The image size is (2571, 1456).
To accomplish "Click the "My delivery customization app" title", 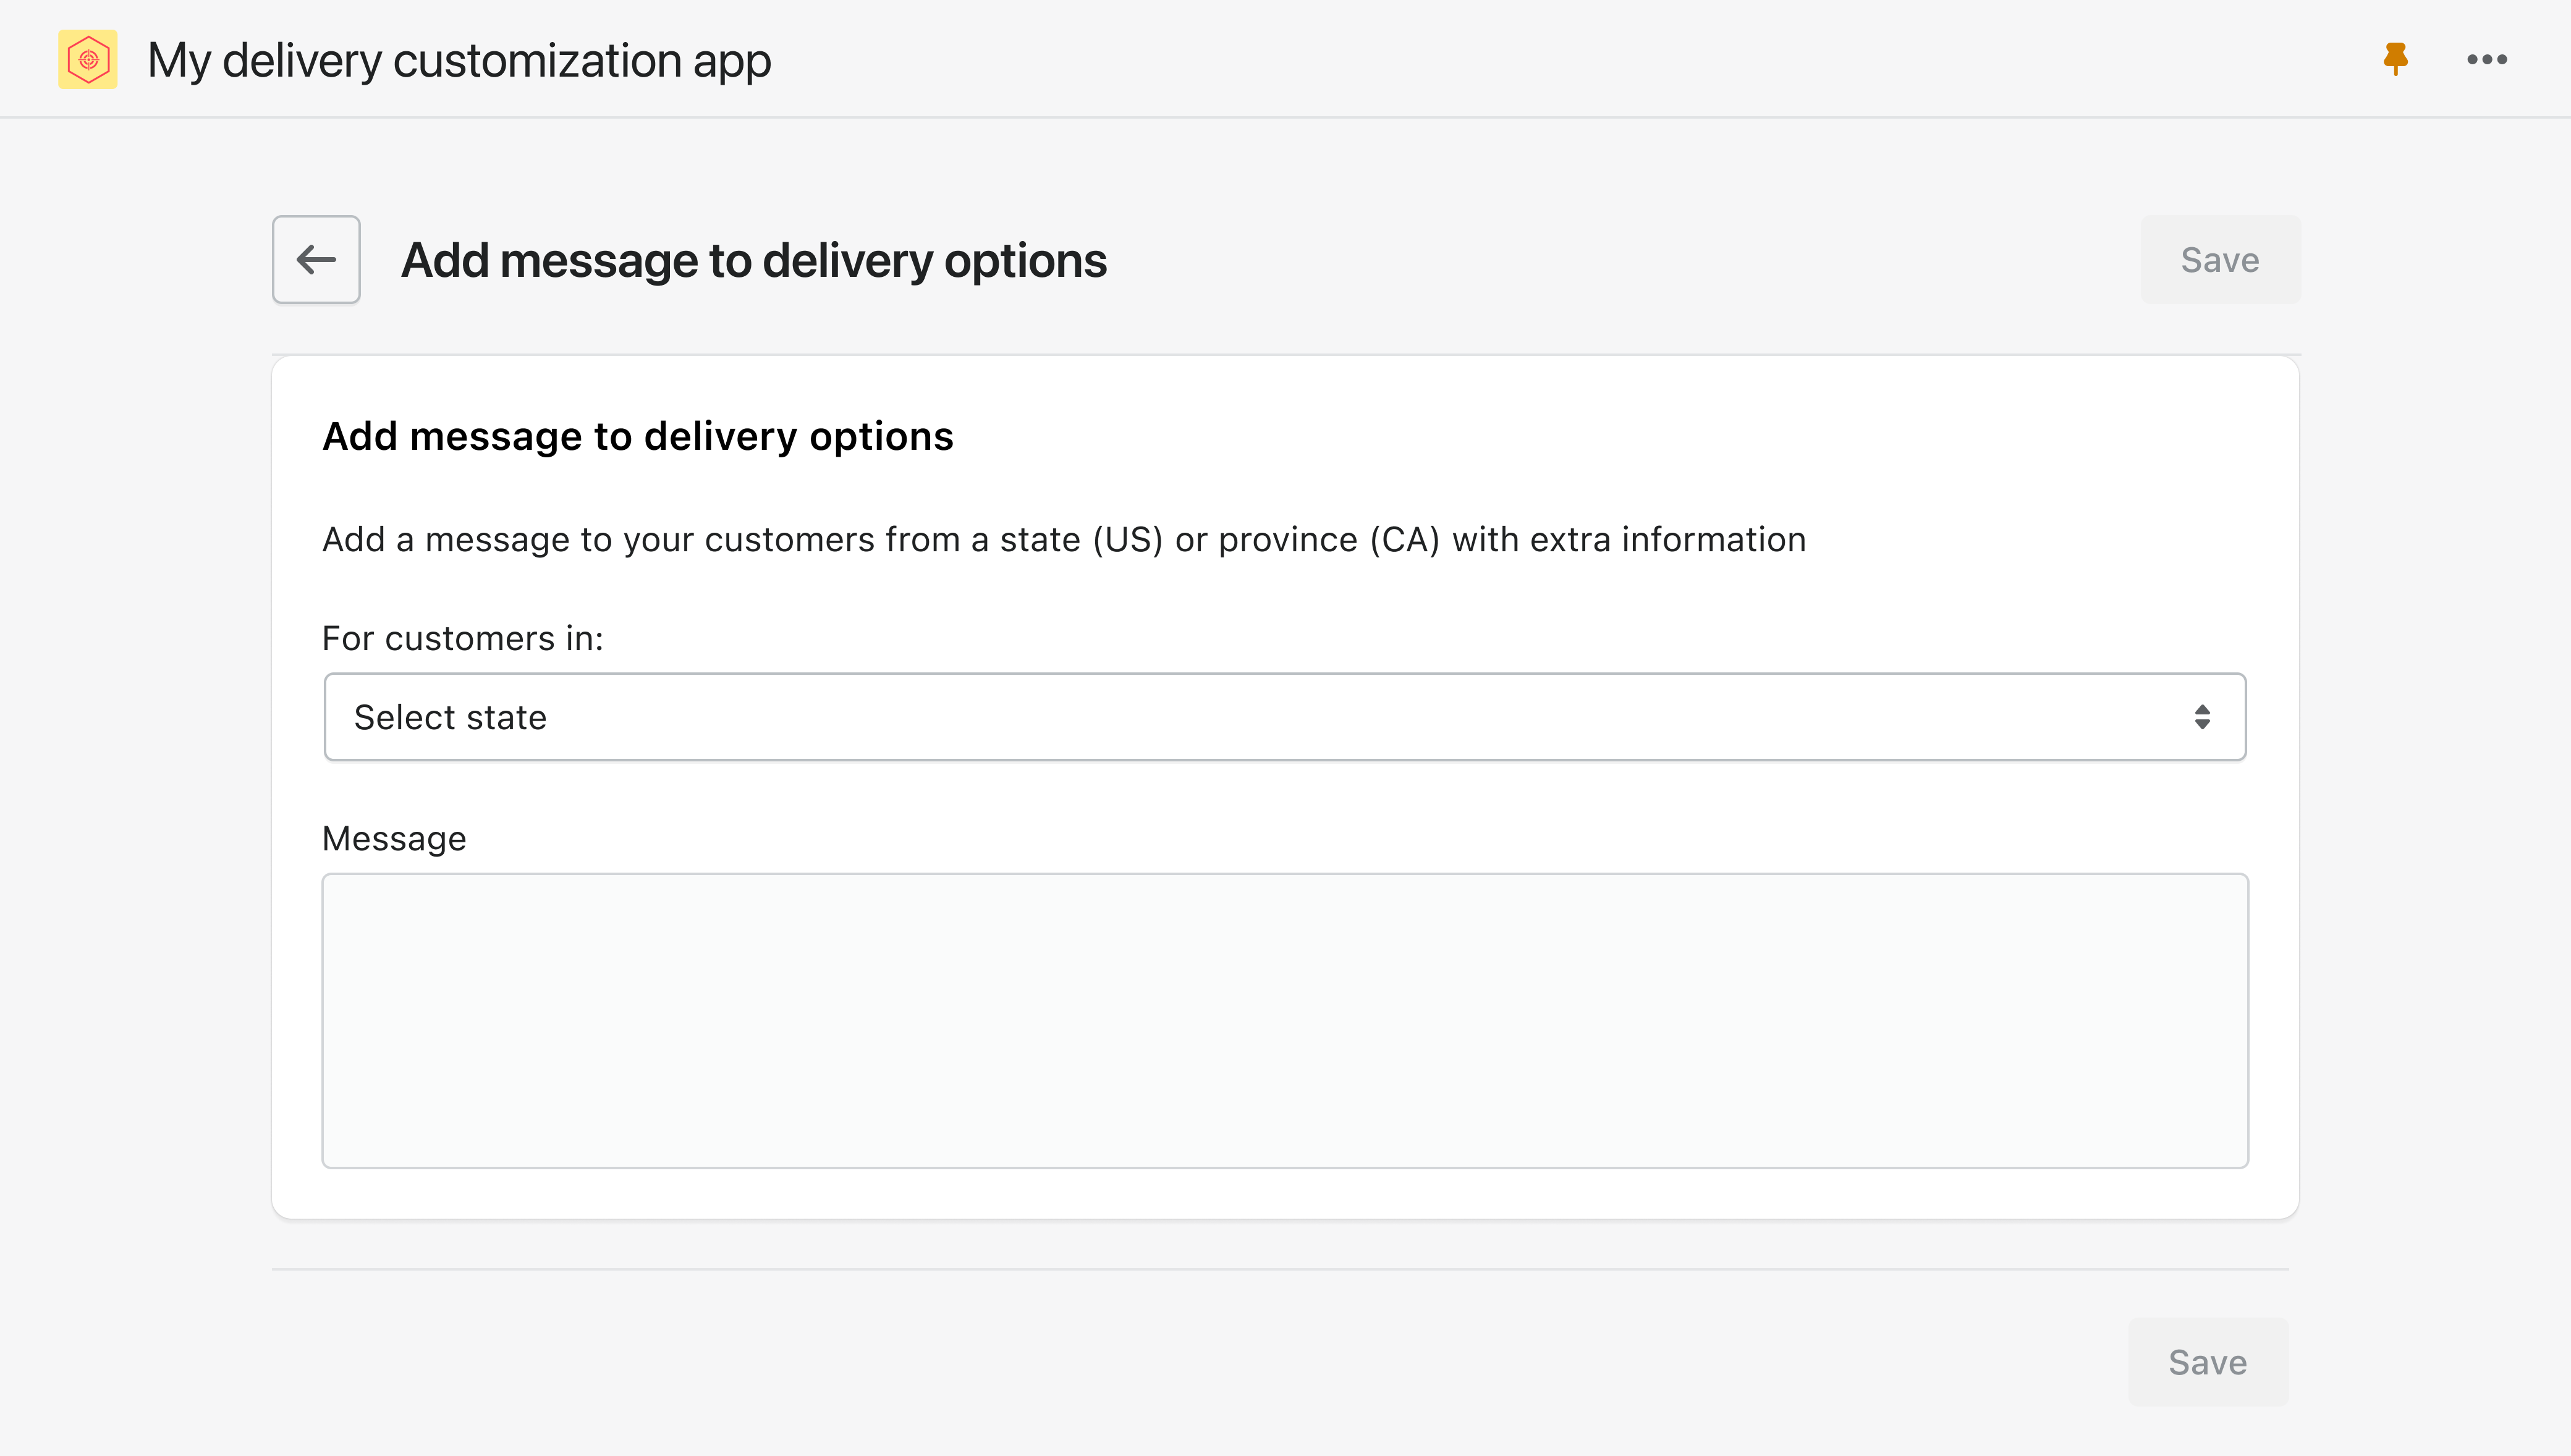I will [x=459, y=60].
